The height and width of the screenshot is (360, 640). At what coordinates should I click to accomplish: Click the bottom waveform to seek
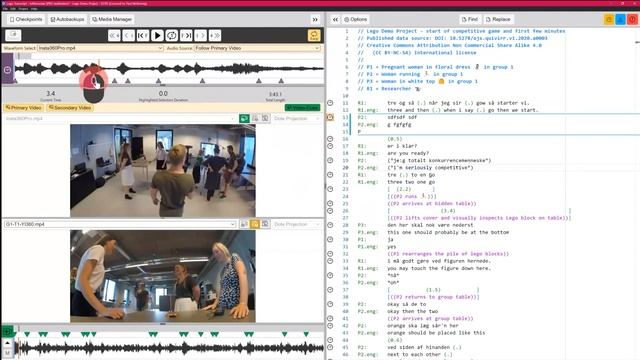point(169,349)
